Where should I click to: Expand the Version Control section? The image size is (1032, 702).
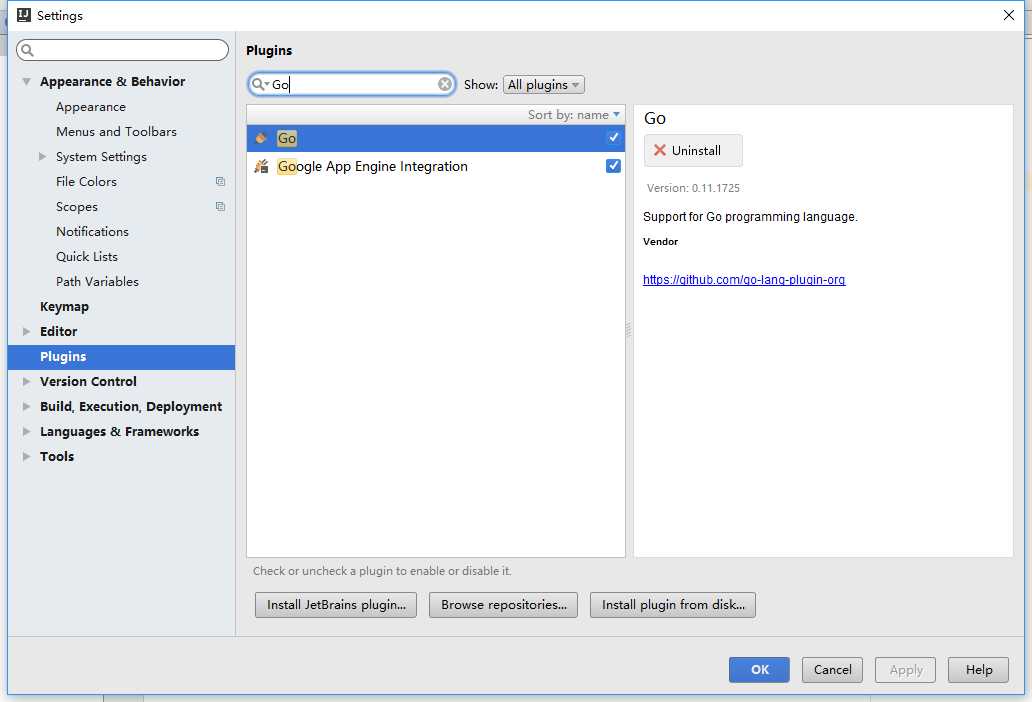click(x=26, y=382)
